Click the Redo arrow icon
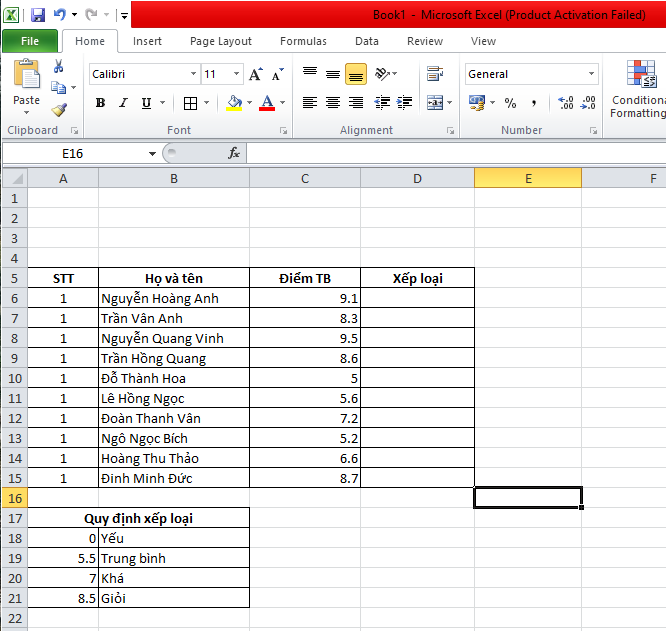The image size is (666, 631). [91, 15]
